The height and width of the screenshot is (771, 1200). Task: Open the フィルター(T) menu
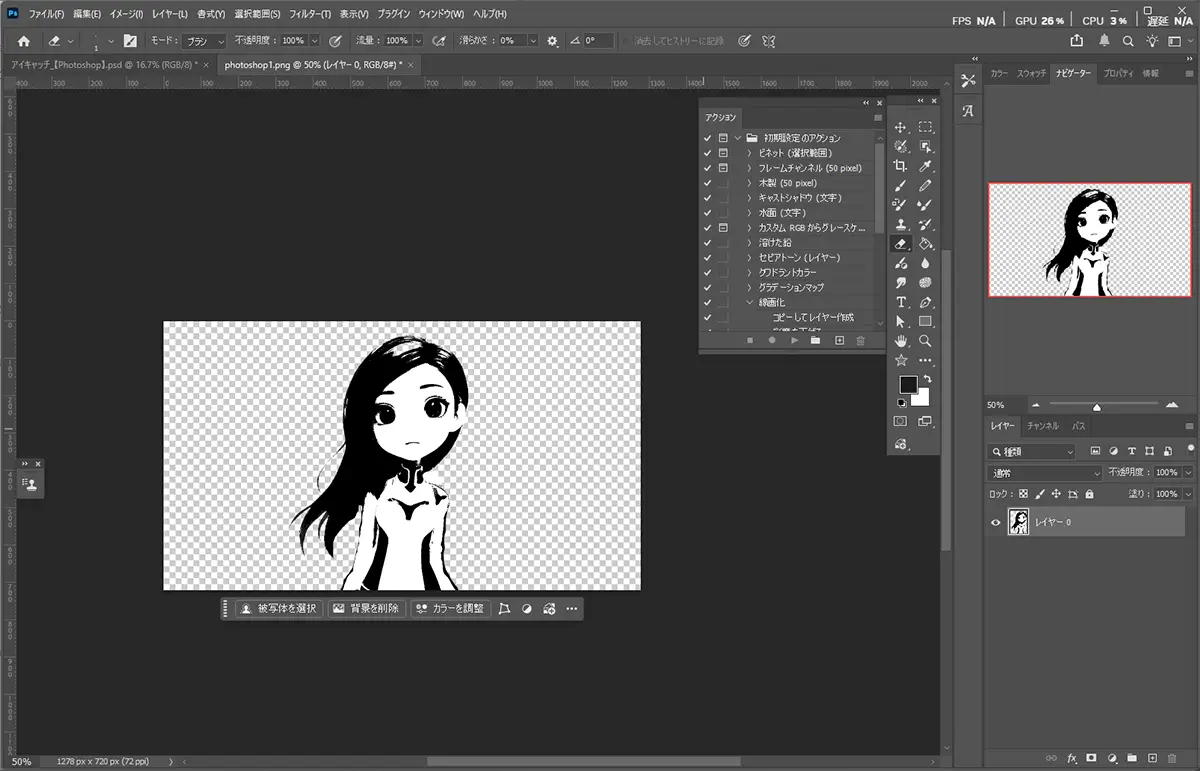pos(309,15)
